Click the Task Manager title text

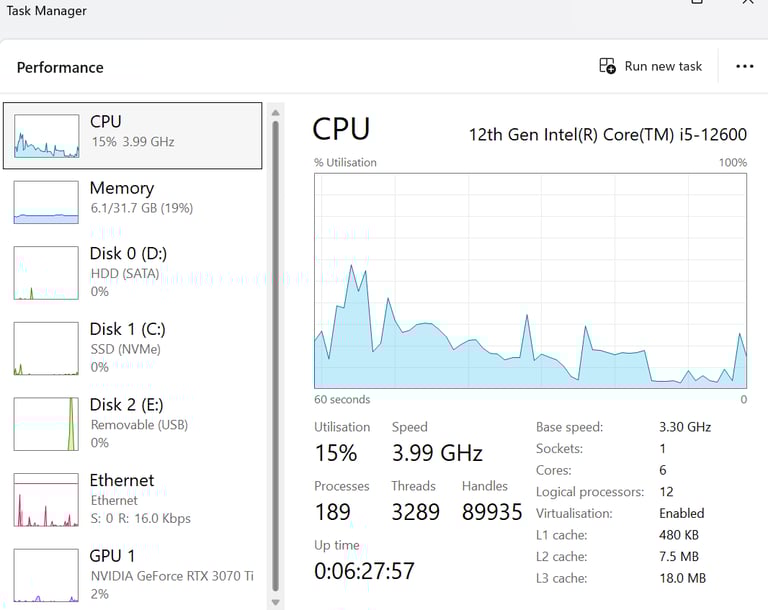[47, 10]
